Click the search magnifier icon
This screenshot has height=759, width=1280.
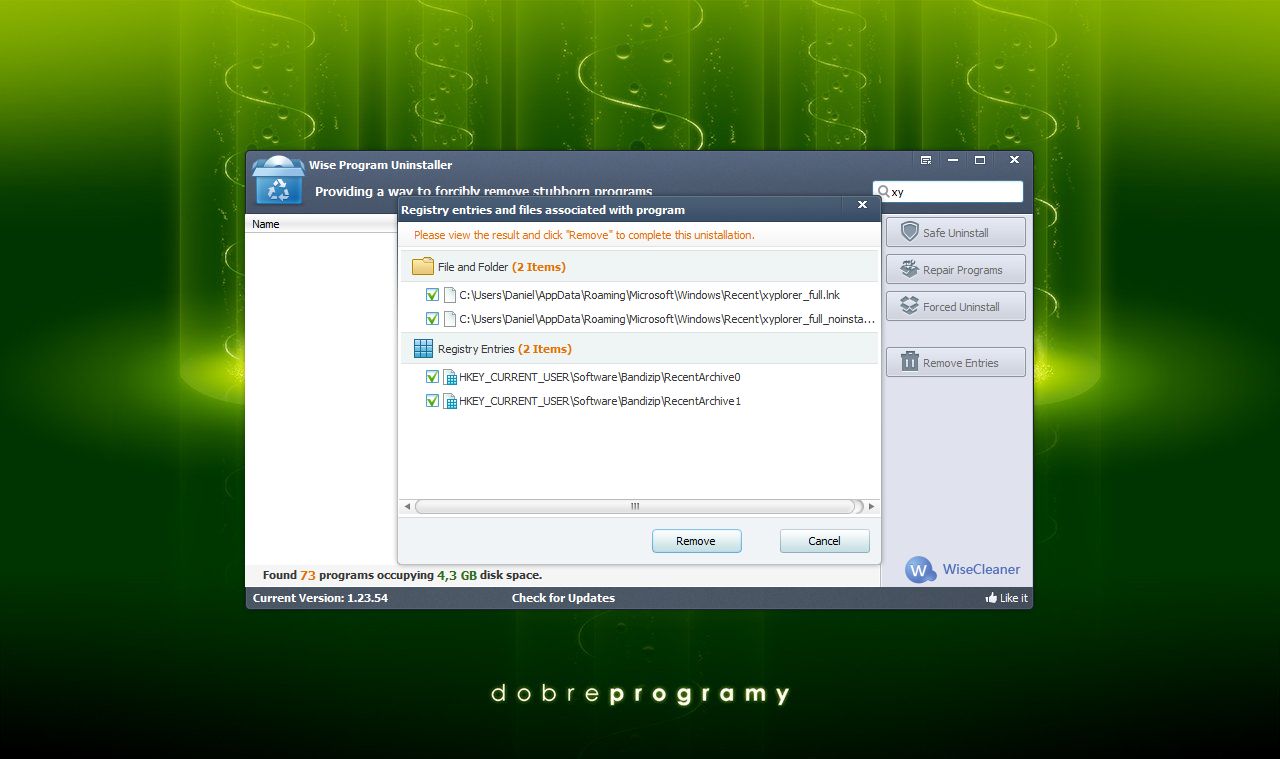[883, 191]
